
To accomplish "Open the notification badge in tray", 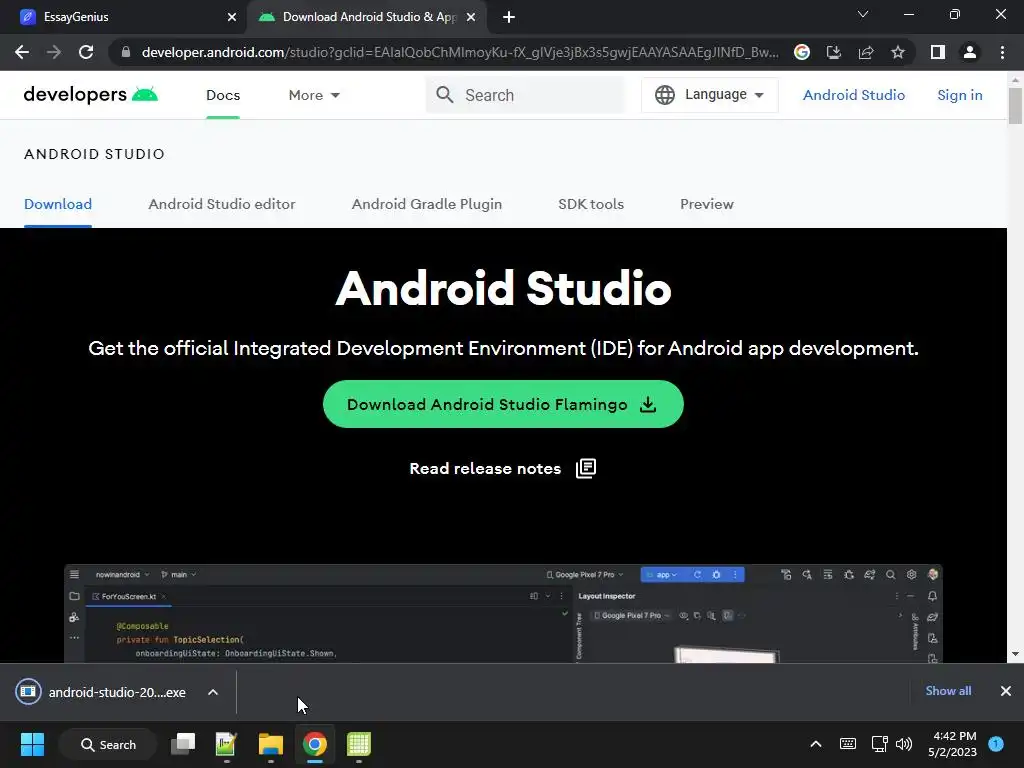I will 996,744.
